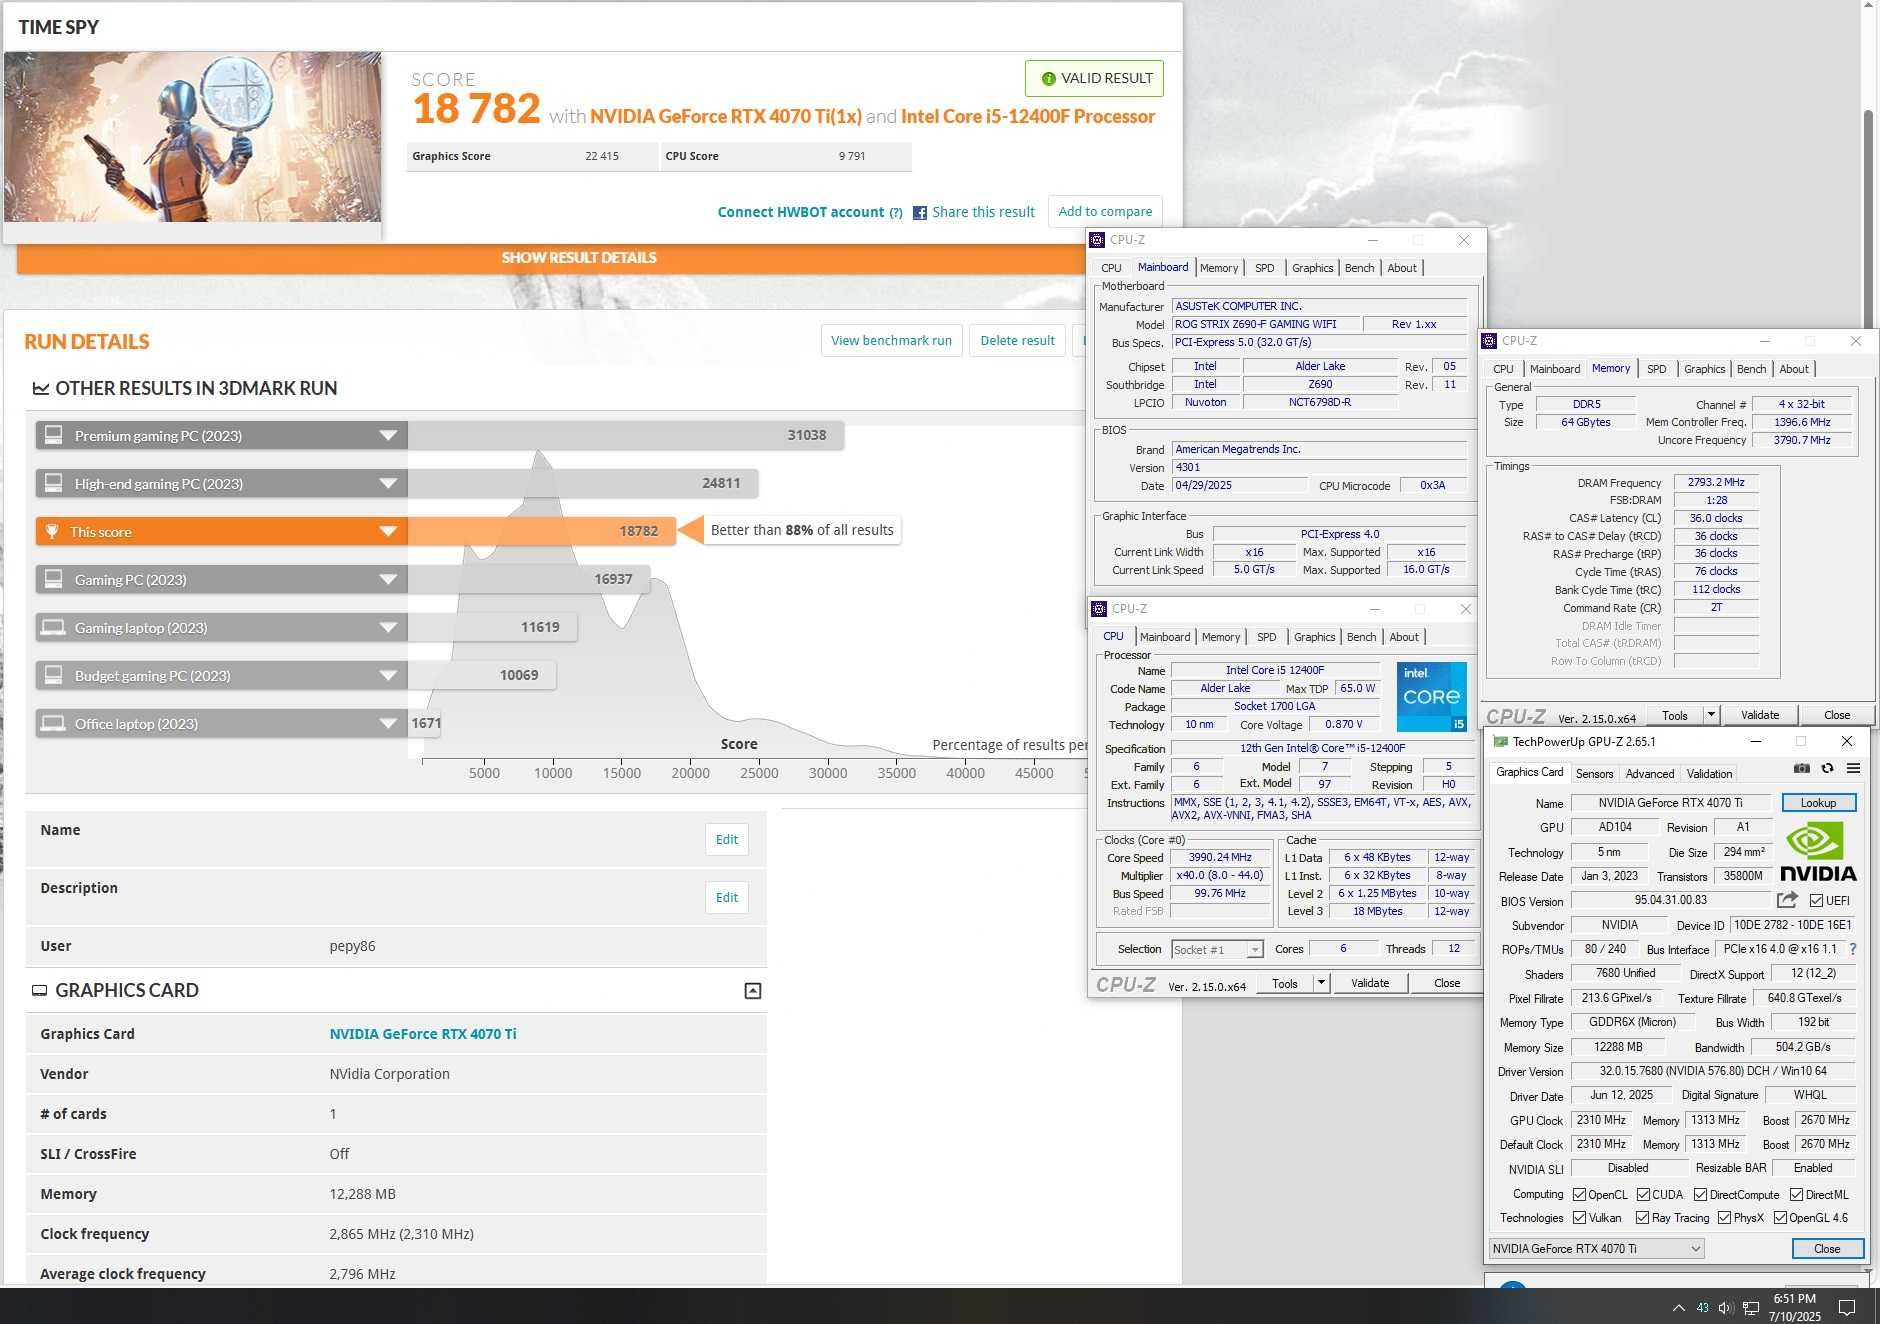The width and height of the screenshot is (1880, 1324).
Task: Toggle the CUDA checkbox
Action: click(x=1643, y=1194)
